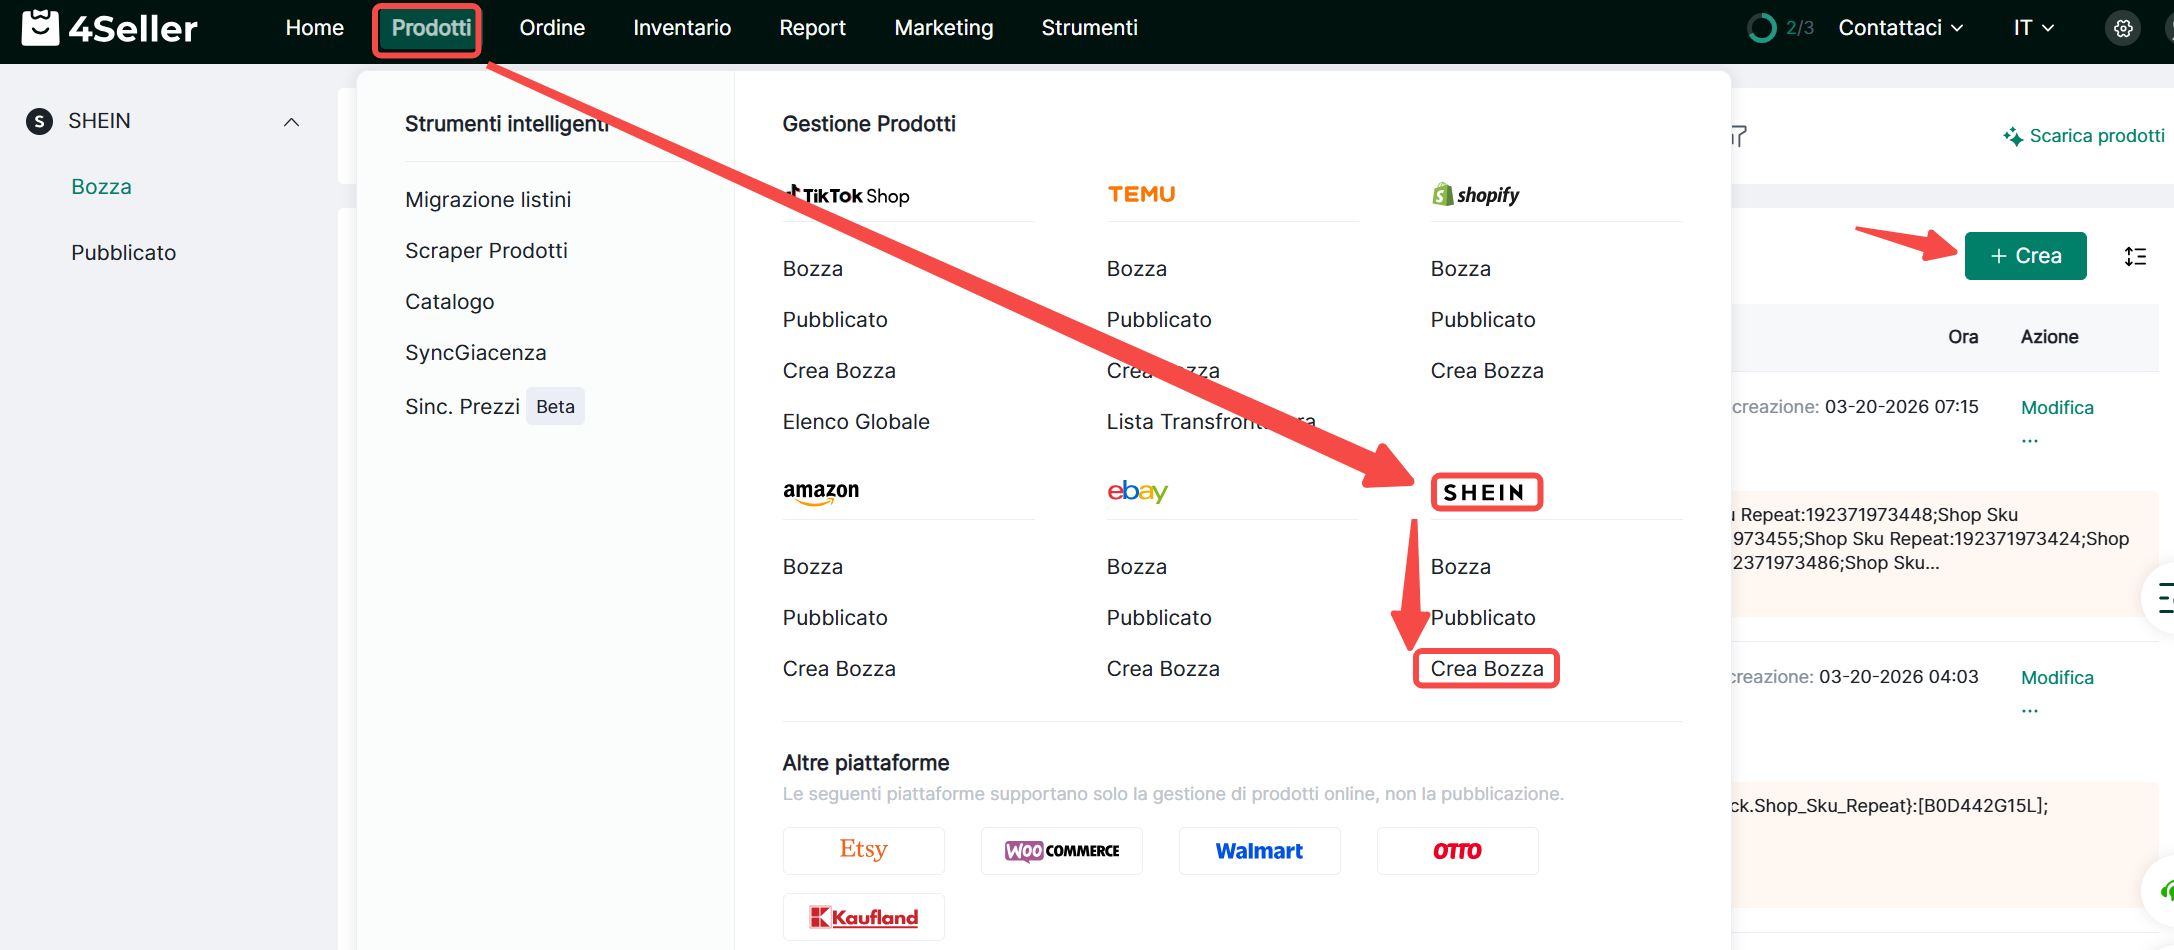Viewport: 2174px width, 950px height.
Task: Go to the Inventario menu
Action: 682,28
